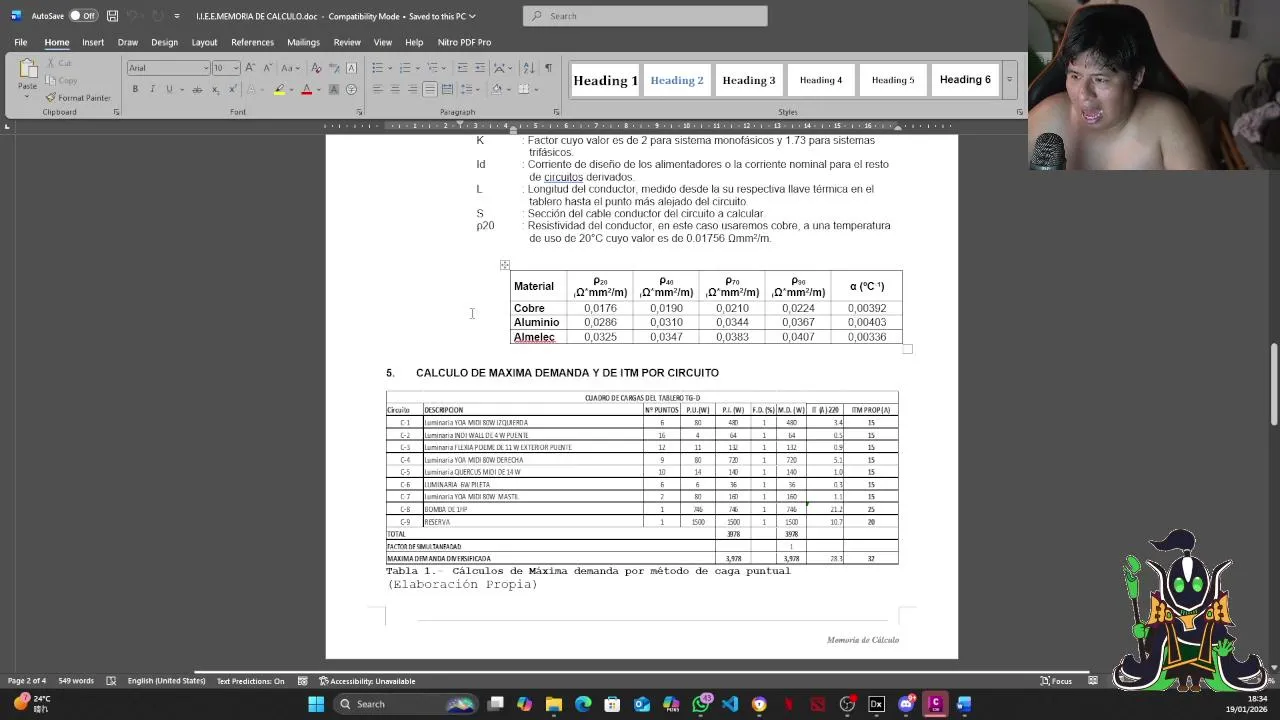The image size is (1280, 720).
Task: Expand bullets list dropdown
Action: (389, 68)
